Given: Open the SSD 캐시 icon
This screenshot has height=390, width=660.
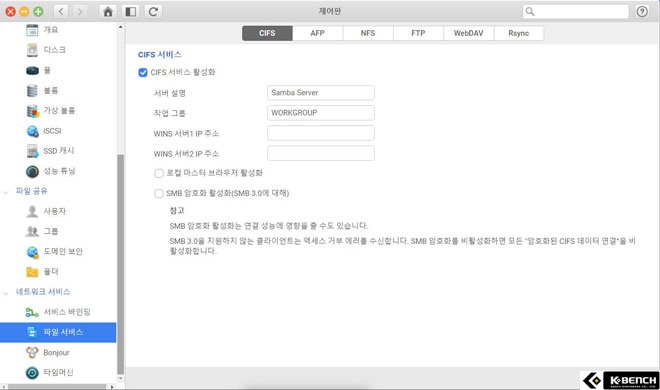Looking at the screenshot, I should pyautogui.click(x=32, y=151).
